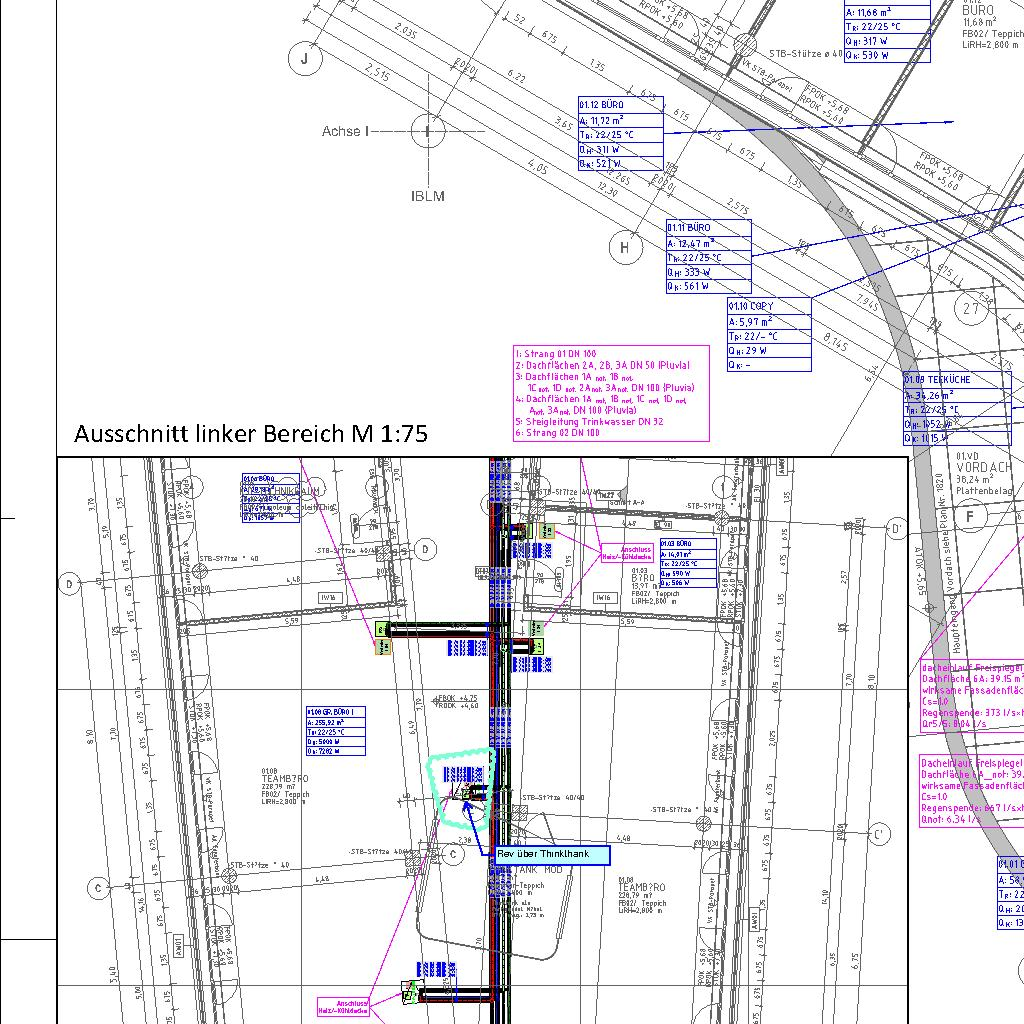Click legend line '6: Strang 02 DN 100'
Image resolution: width=1024 pixels, height=1024 pixels.
557,432
